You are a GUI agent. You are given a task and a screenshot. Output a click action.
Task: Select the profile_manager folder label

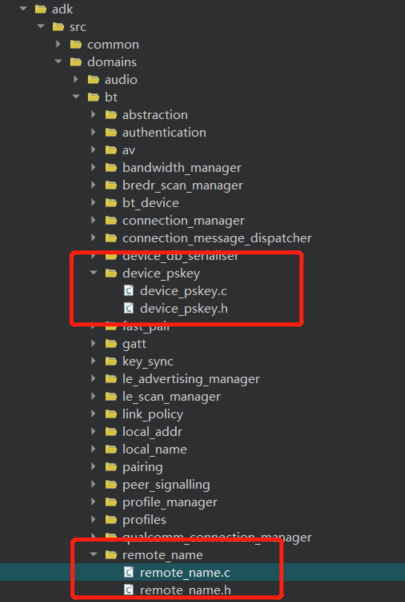(x=170, y=503)
